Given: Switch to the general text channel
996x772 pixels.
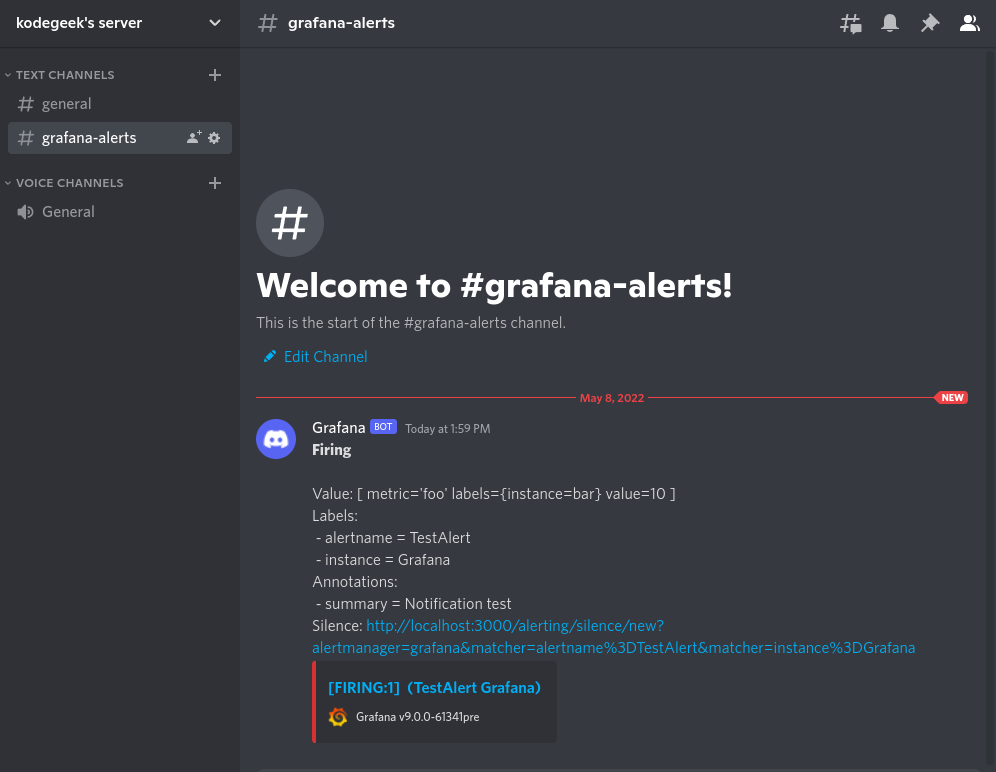Looking at the screenshot, I should click(x=66, y=104).
